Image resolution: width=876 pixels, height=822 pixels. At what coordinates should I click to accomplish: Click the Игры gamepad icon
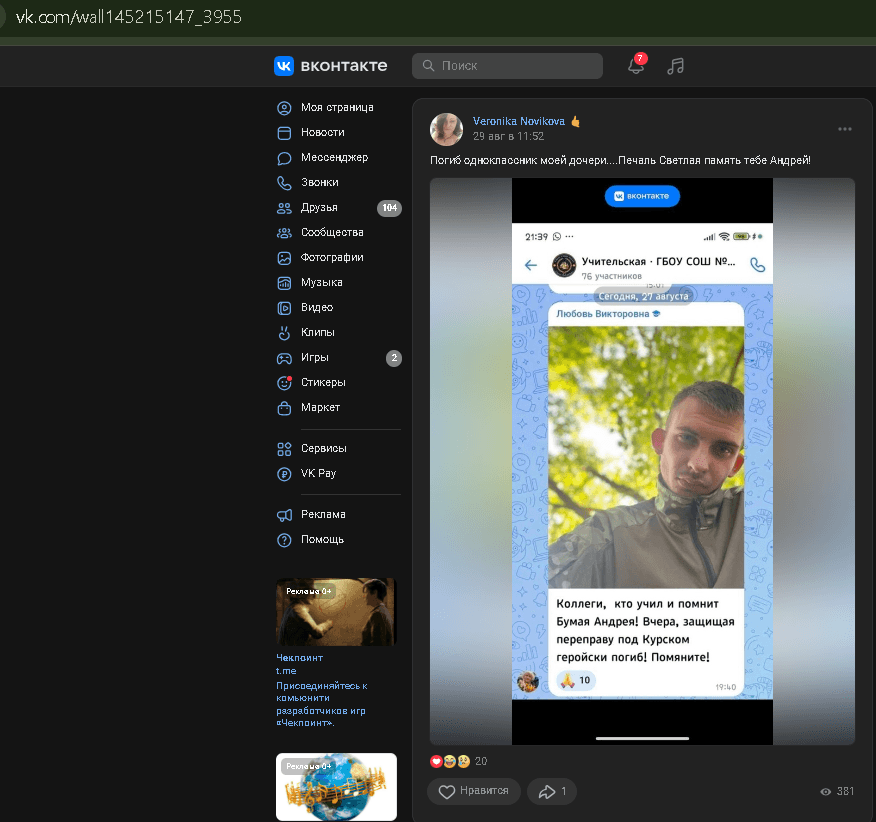pyautogui.click(x=284, y=358)
